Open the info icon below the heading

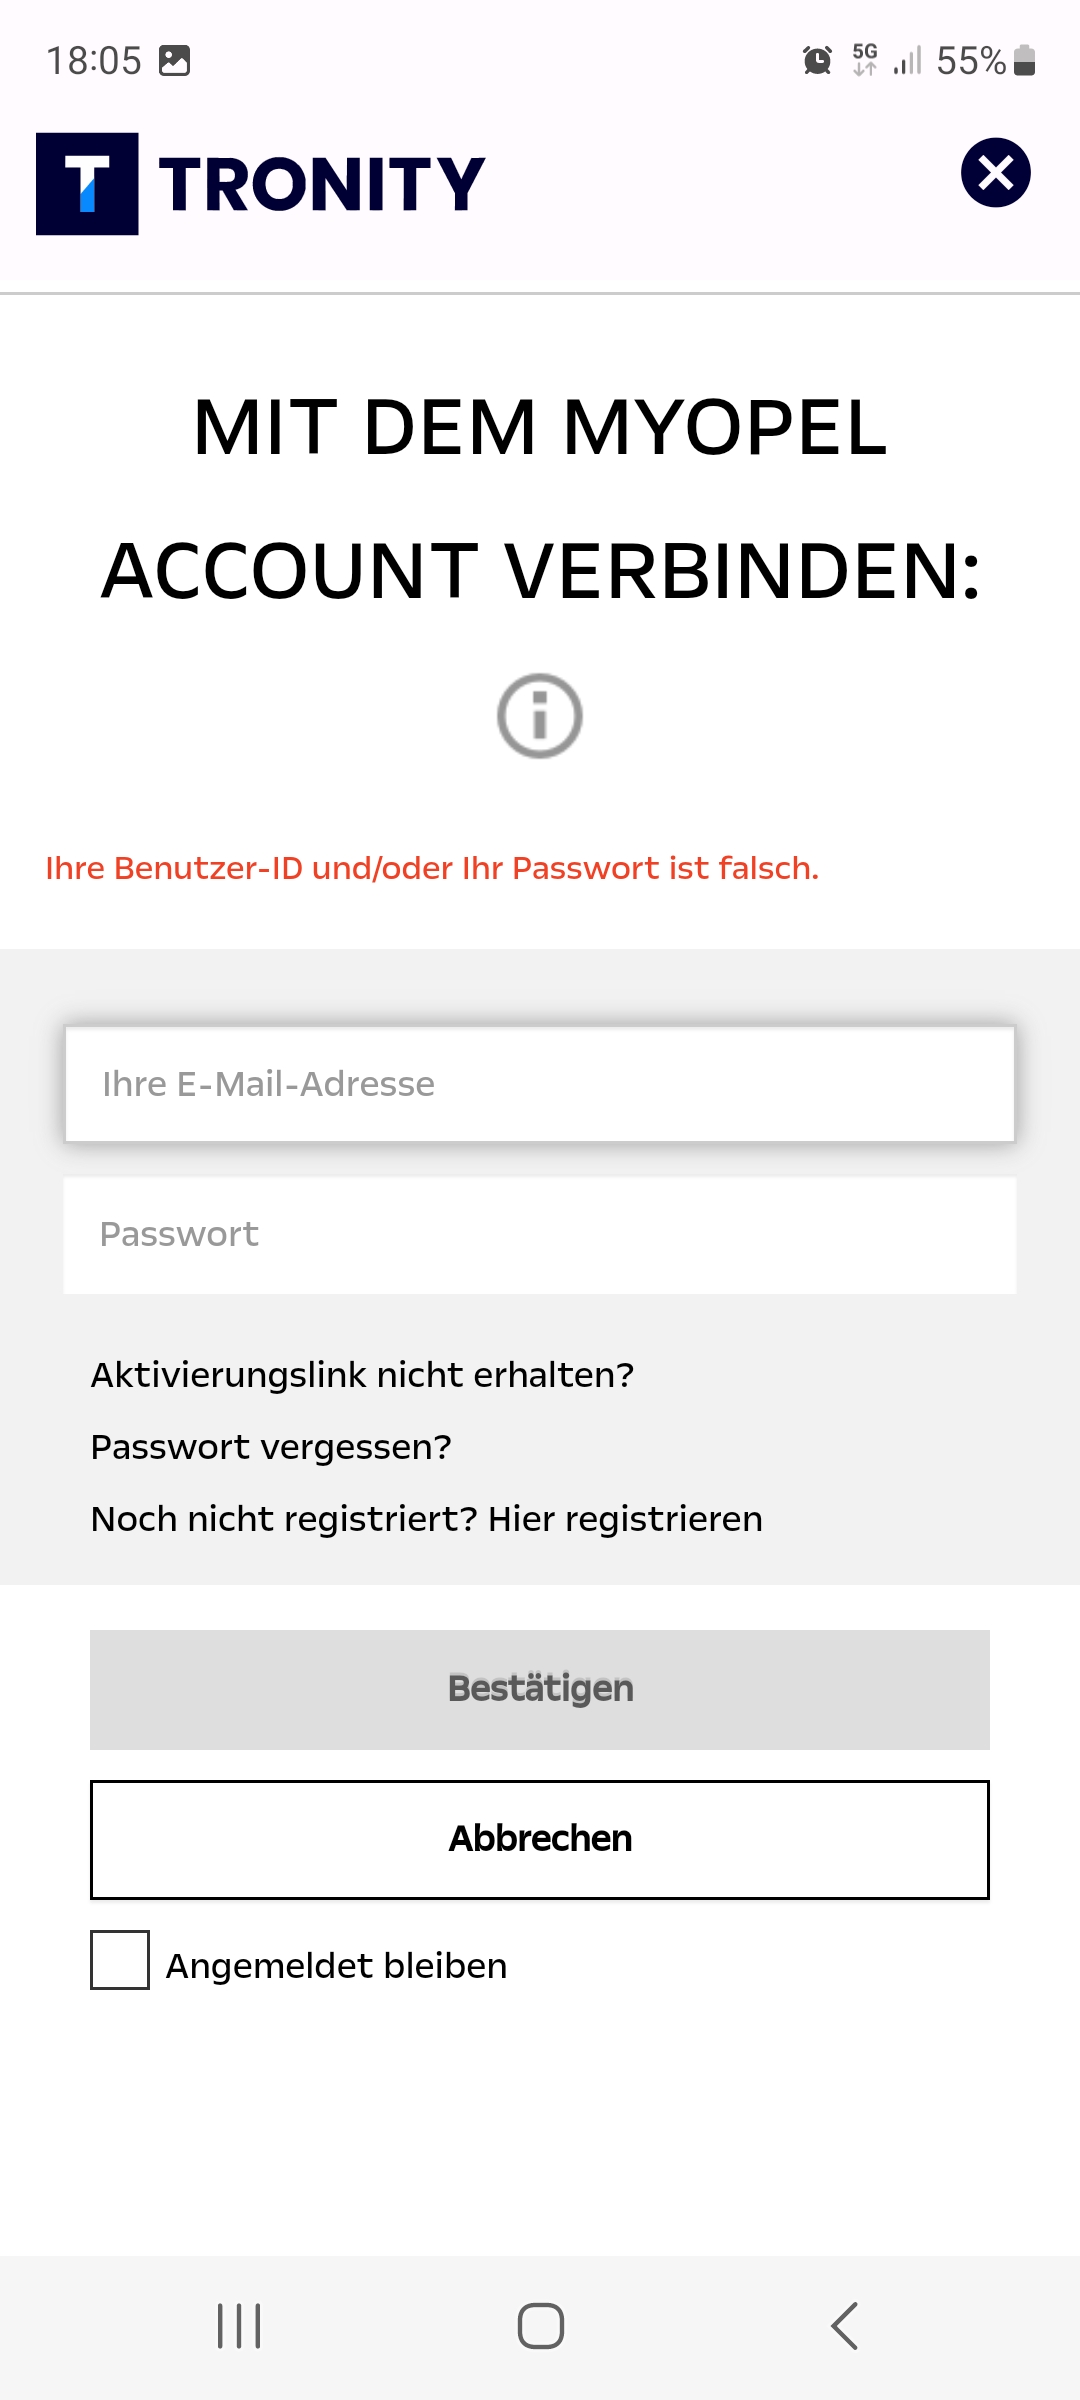click(540, 716)
